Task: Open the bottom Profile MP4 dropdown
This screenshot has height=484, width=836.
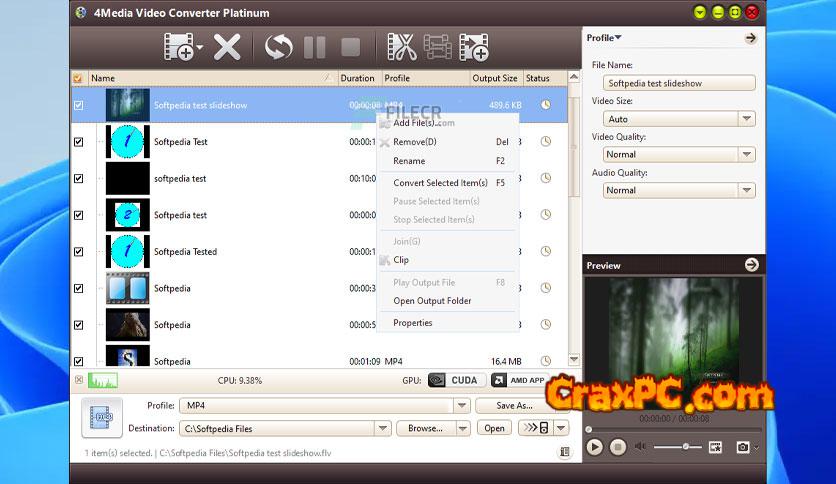Action: 462,406
